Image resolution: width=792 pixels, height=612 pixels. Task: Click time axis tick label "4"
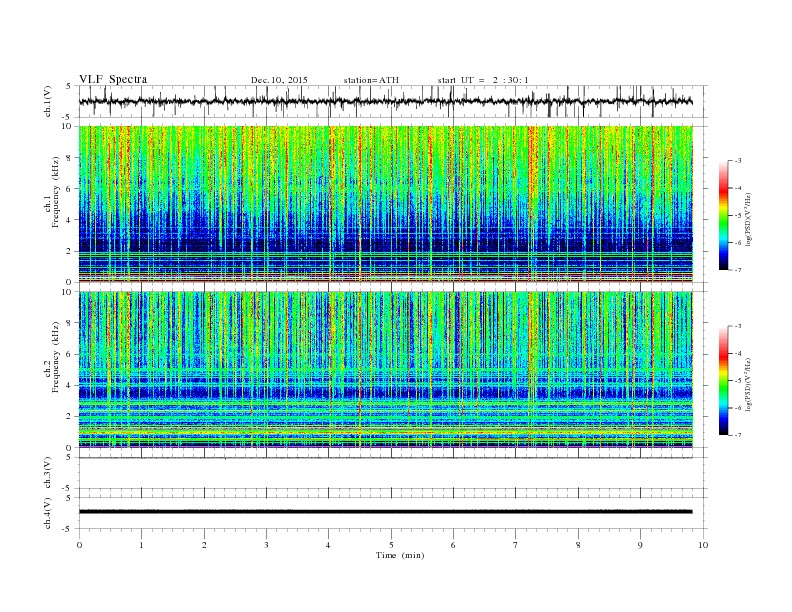pyautogui.click(x=329, y=545)
